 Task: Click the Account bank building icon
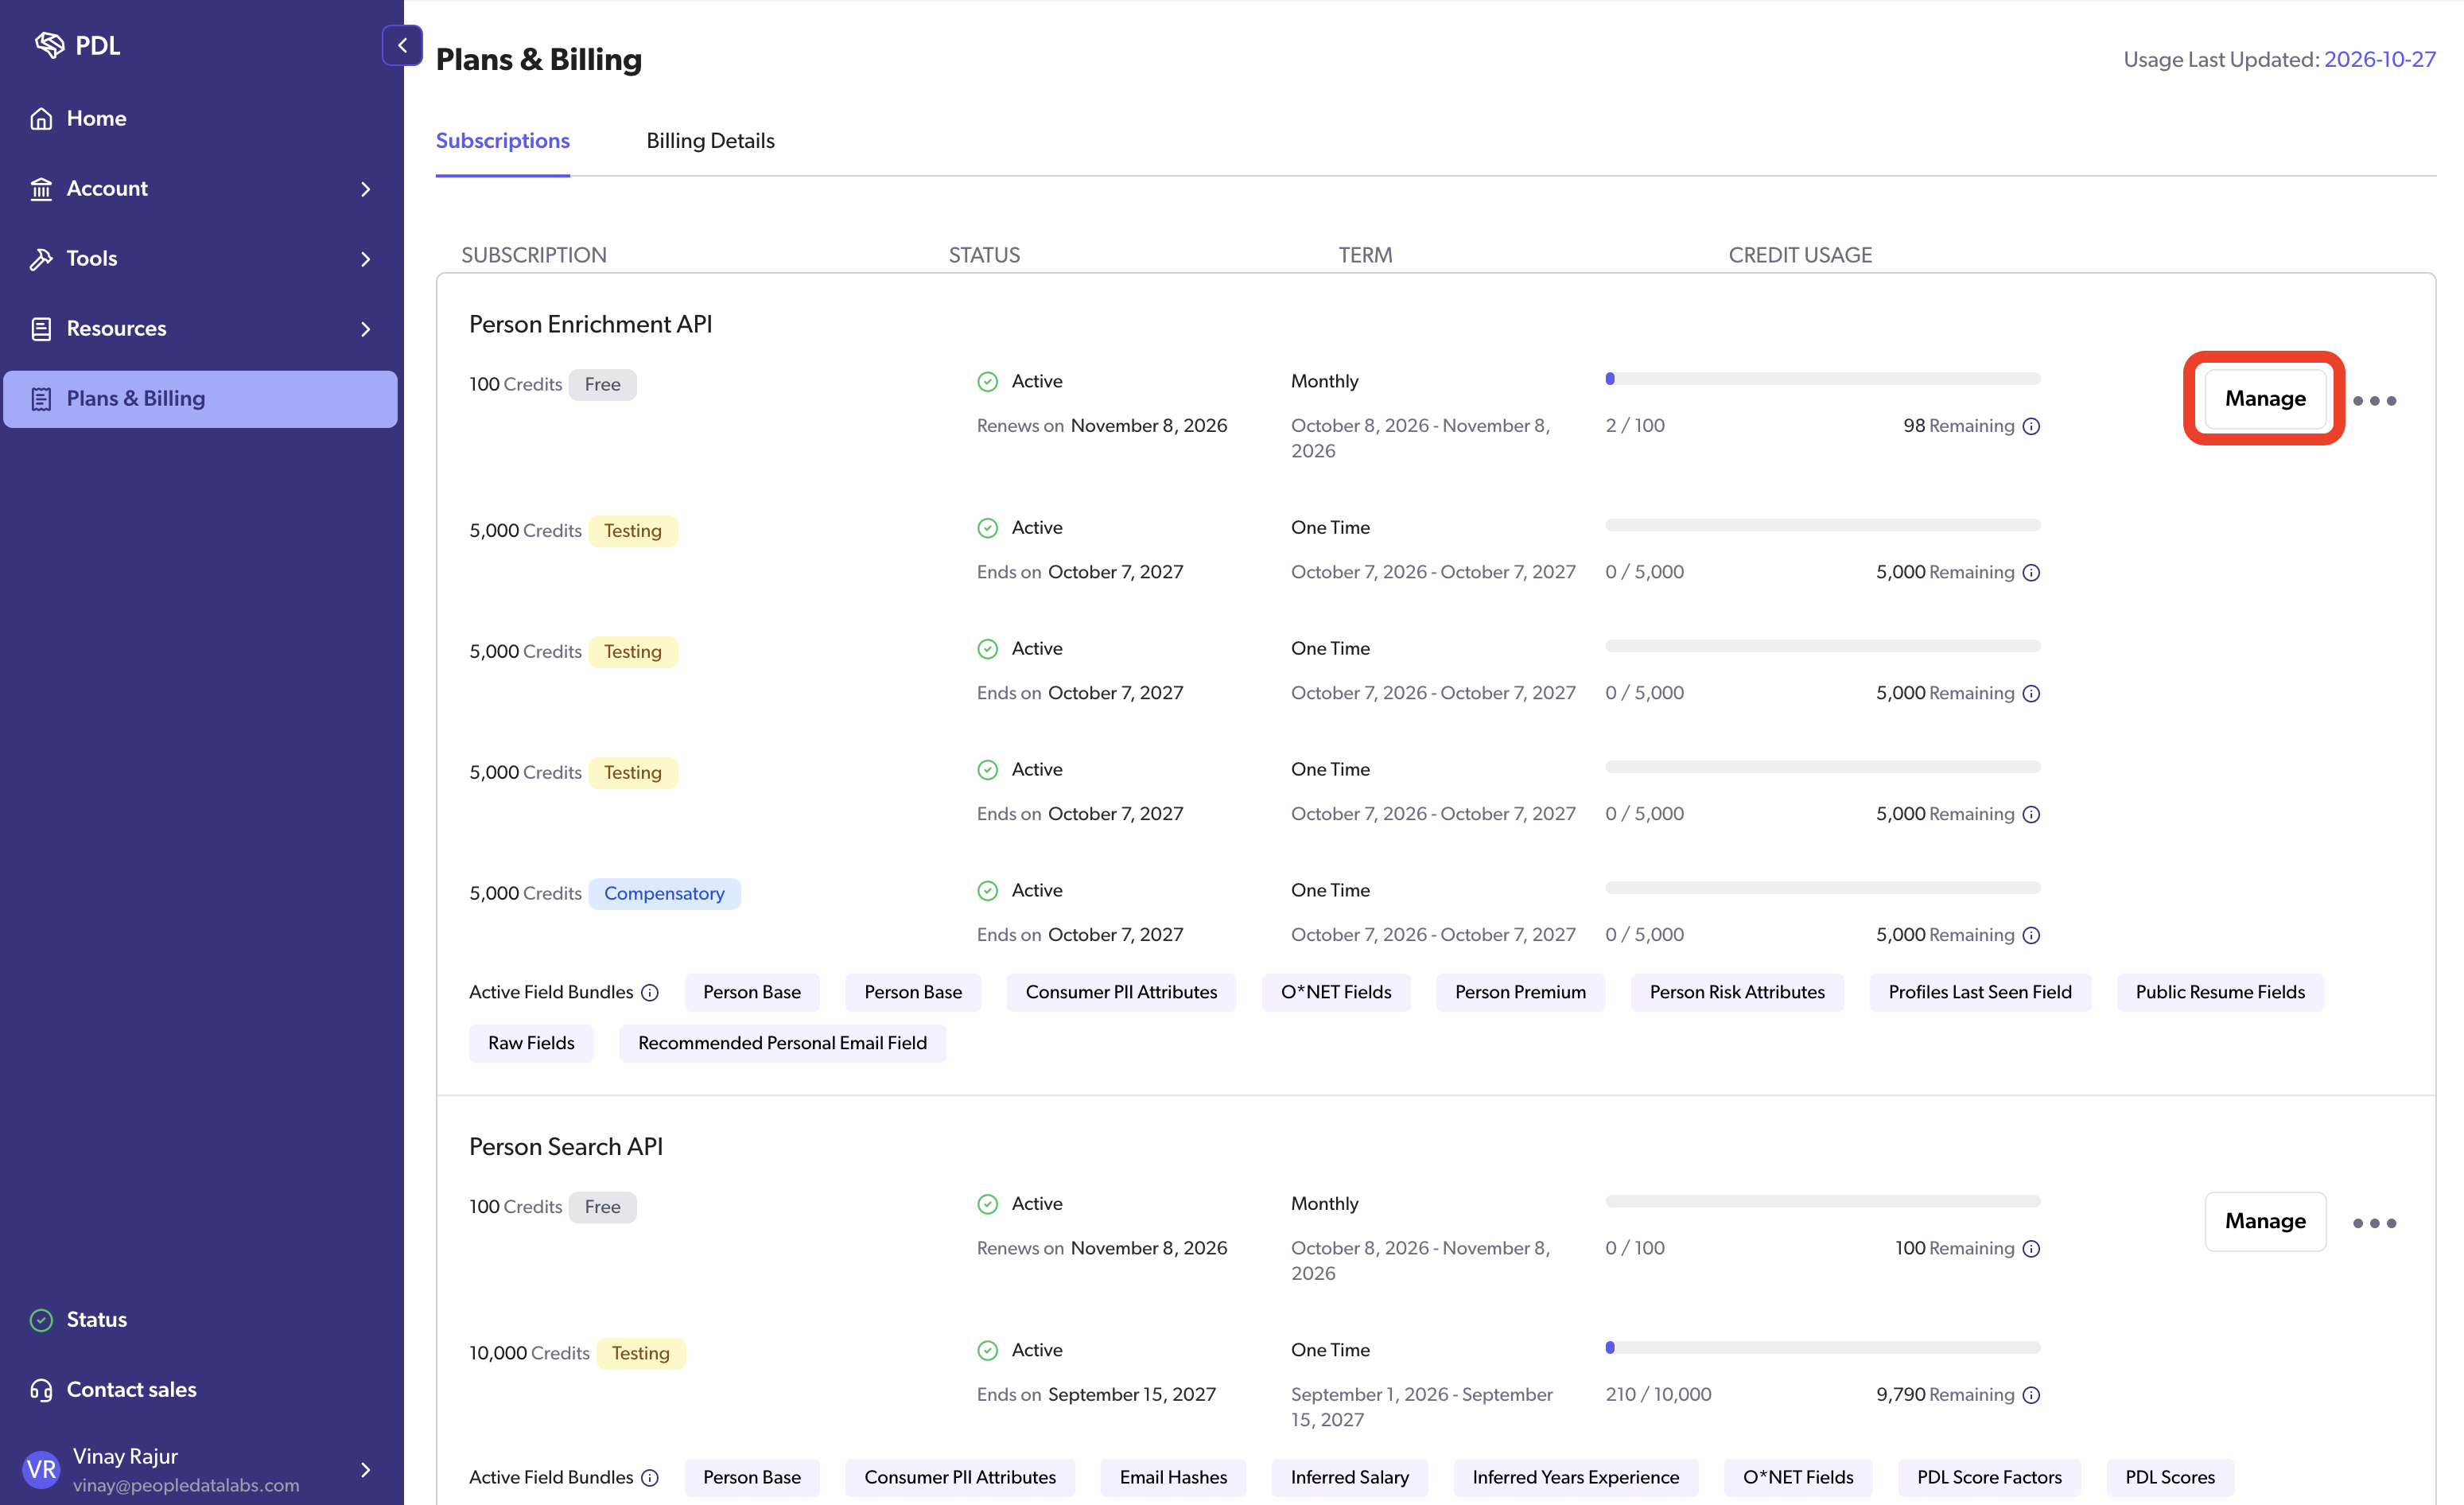[x=41, y=189]
